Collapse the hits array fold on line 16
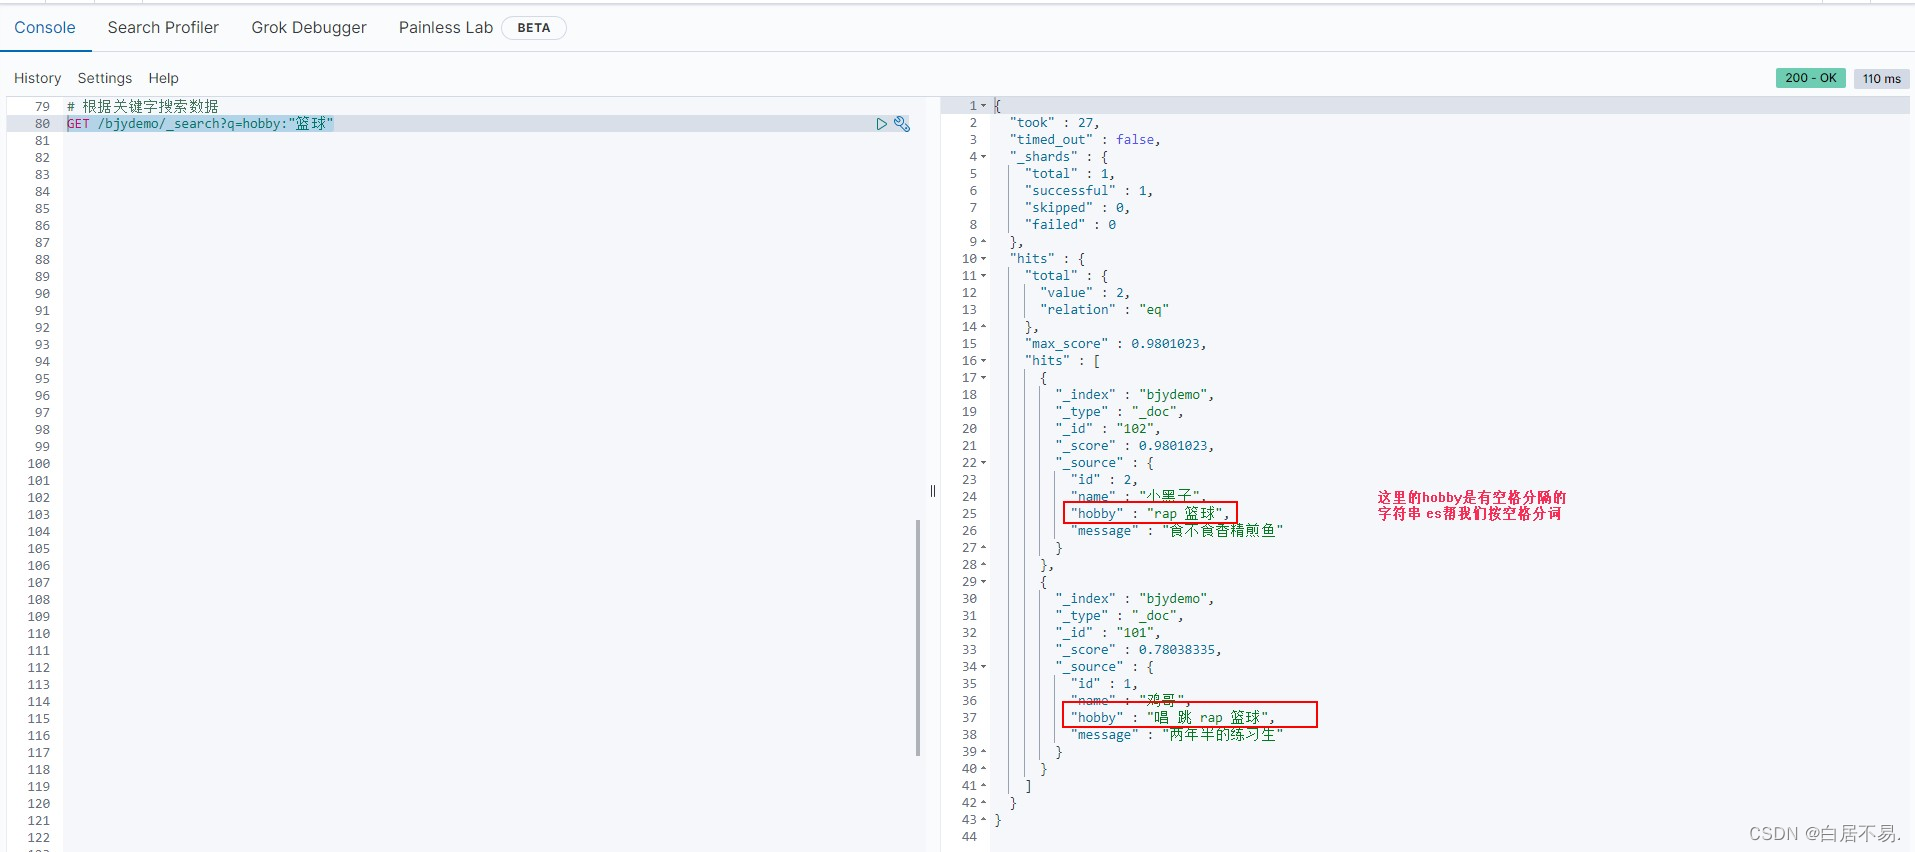1915x852 pixels. (984, 361)
